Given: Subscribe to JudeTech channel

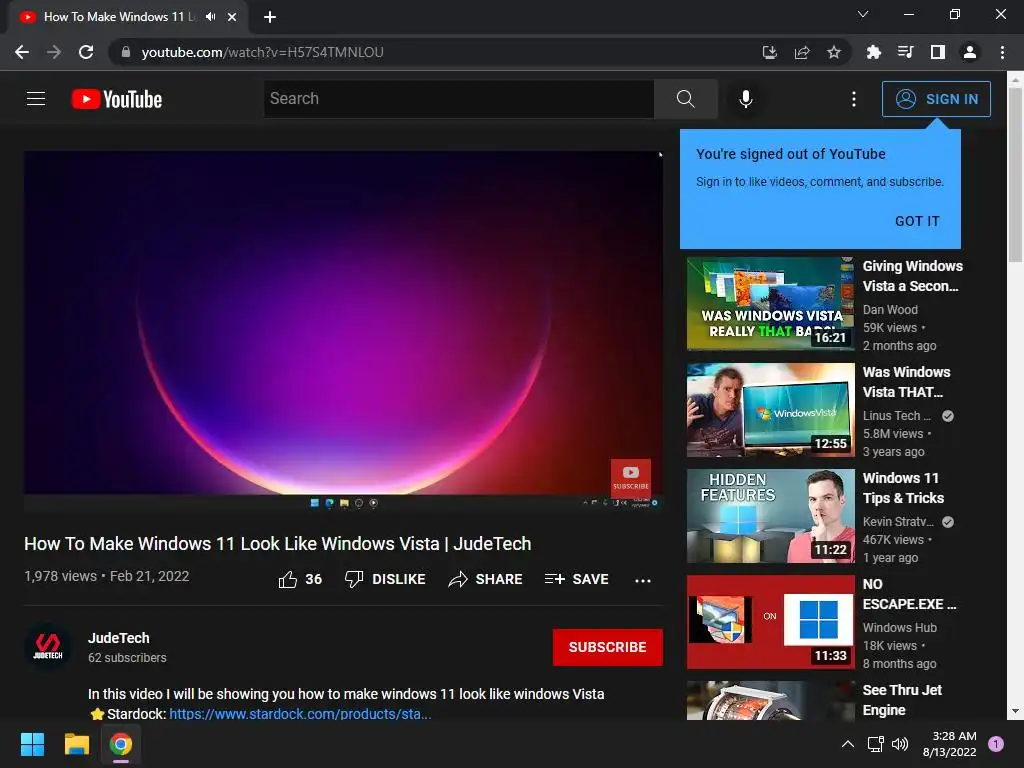Looking at the screenshot, I should point(607,647).
